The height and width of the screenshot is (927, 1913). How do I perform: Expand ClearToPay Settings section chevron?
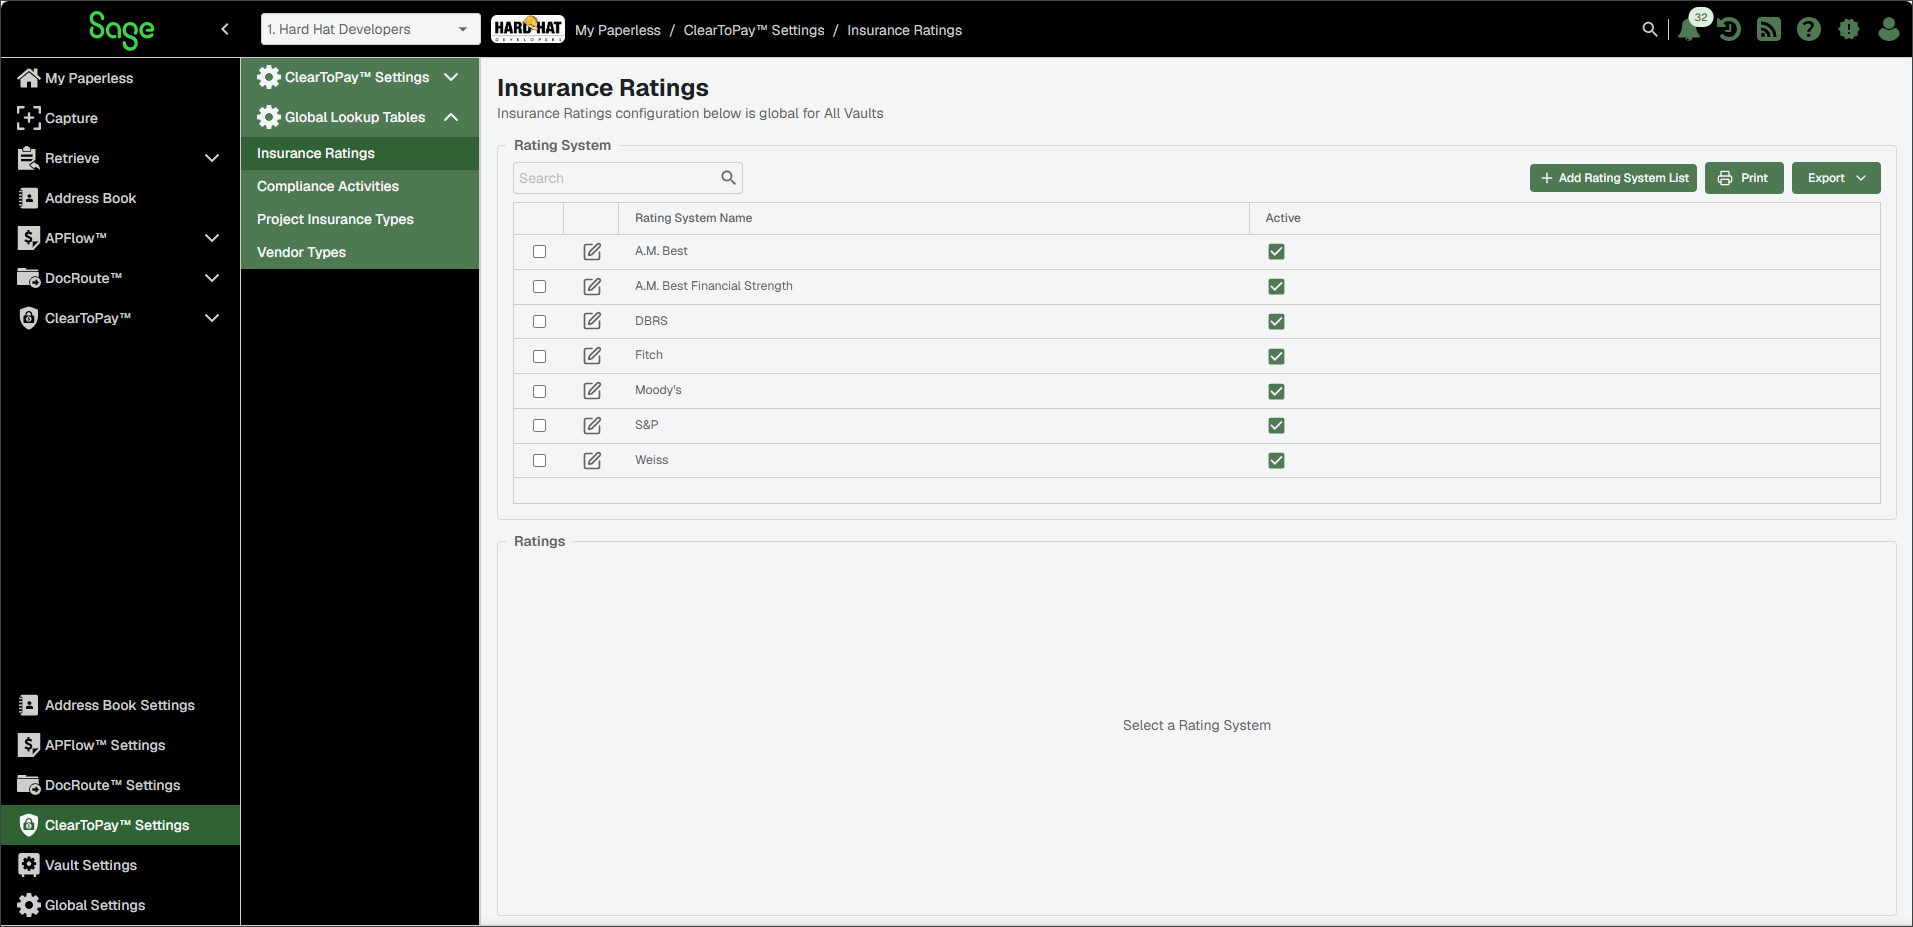tap(451, 77)
